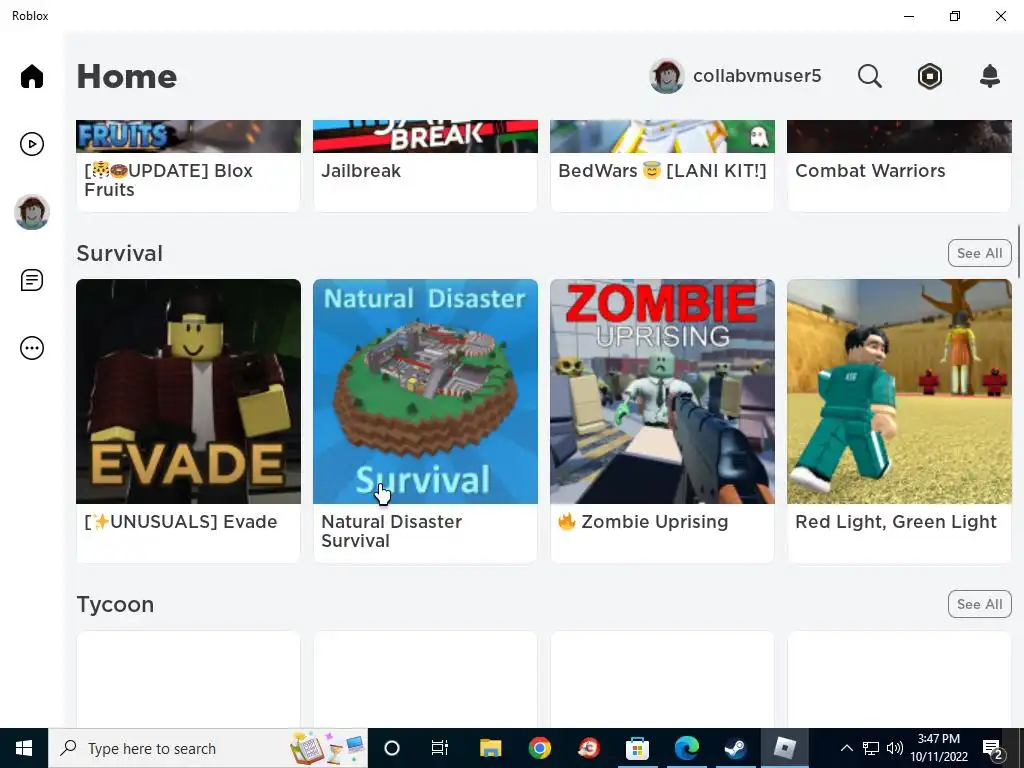Click 'Red Light, Green Light' title text

pos(896,522)
